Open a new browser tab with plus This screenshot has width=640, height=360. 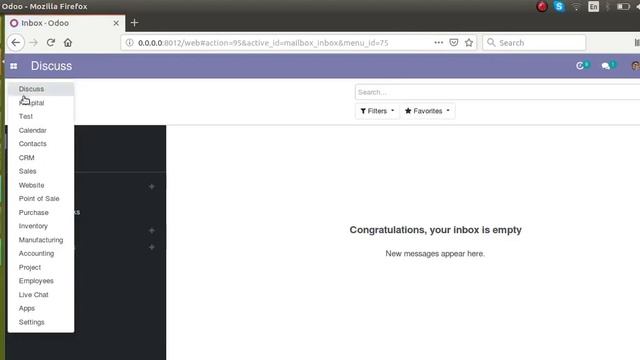click(135, 23)
